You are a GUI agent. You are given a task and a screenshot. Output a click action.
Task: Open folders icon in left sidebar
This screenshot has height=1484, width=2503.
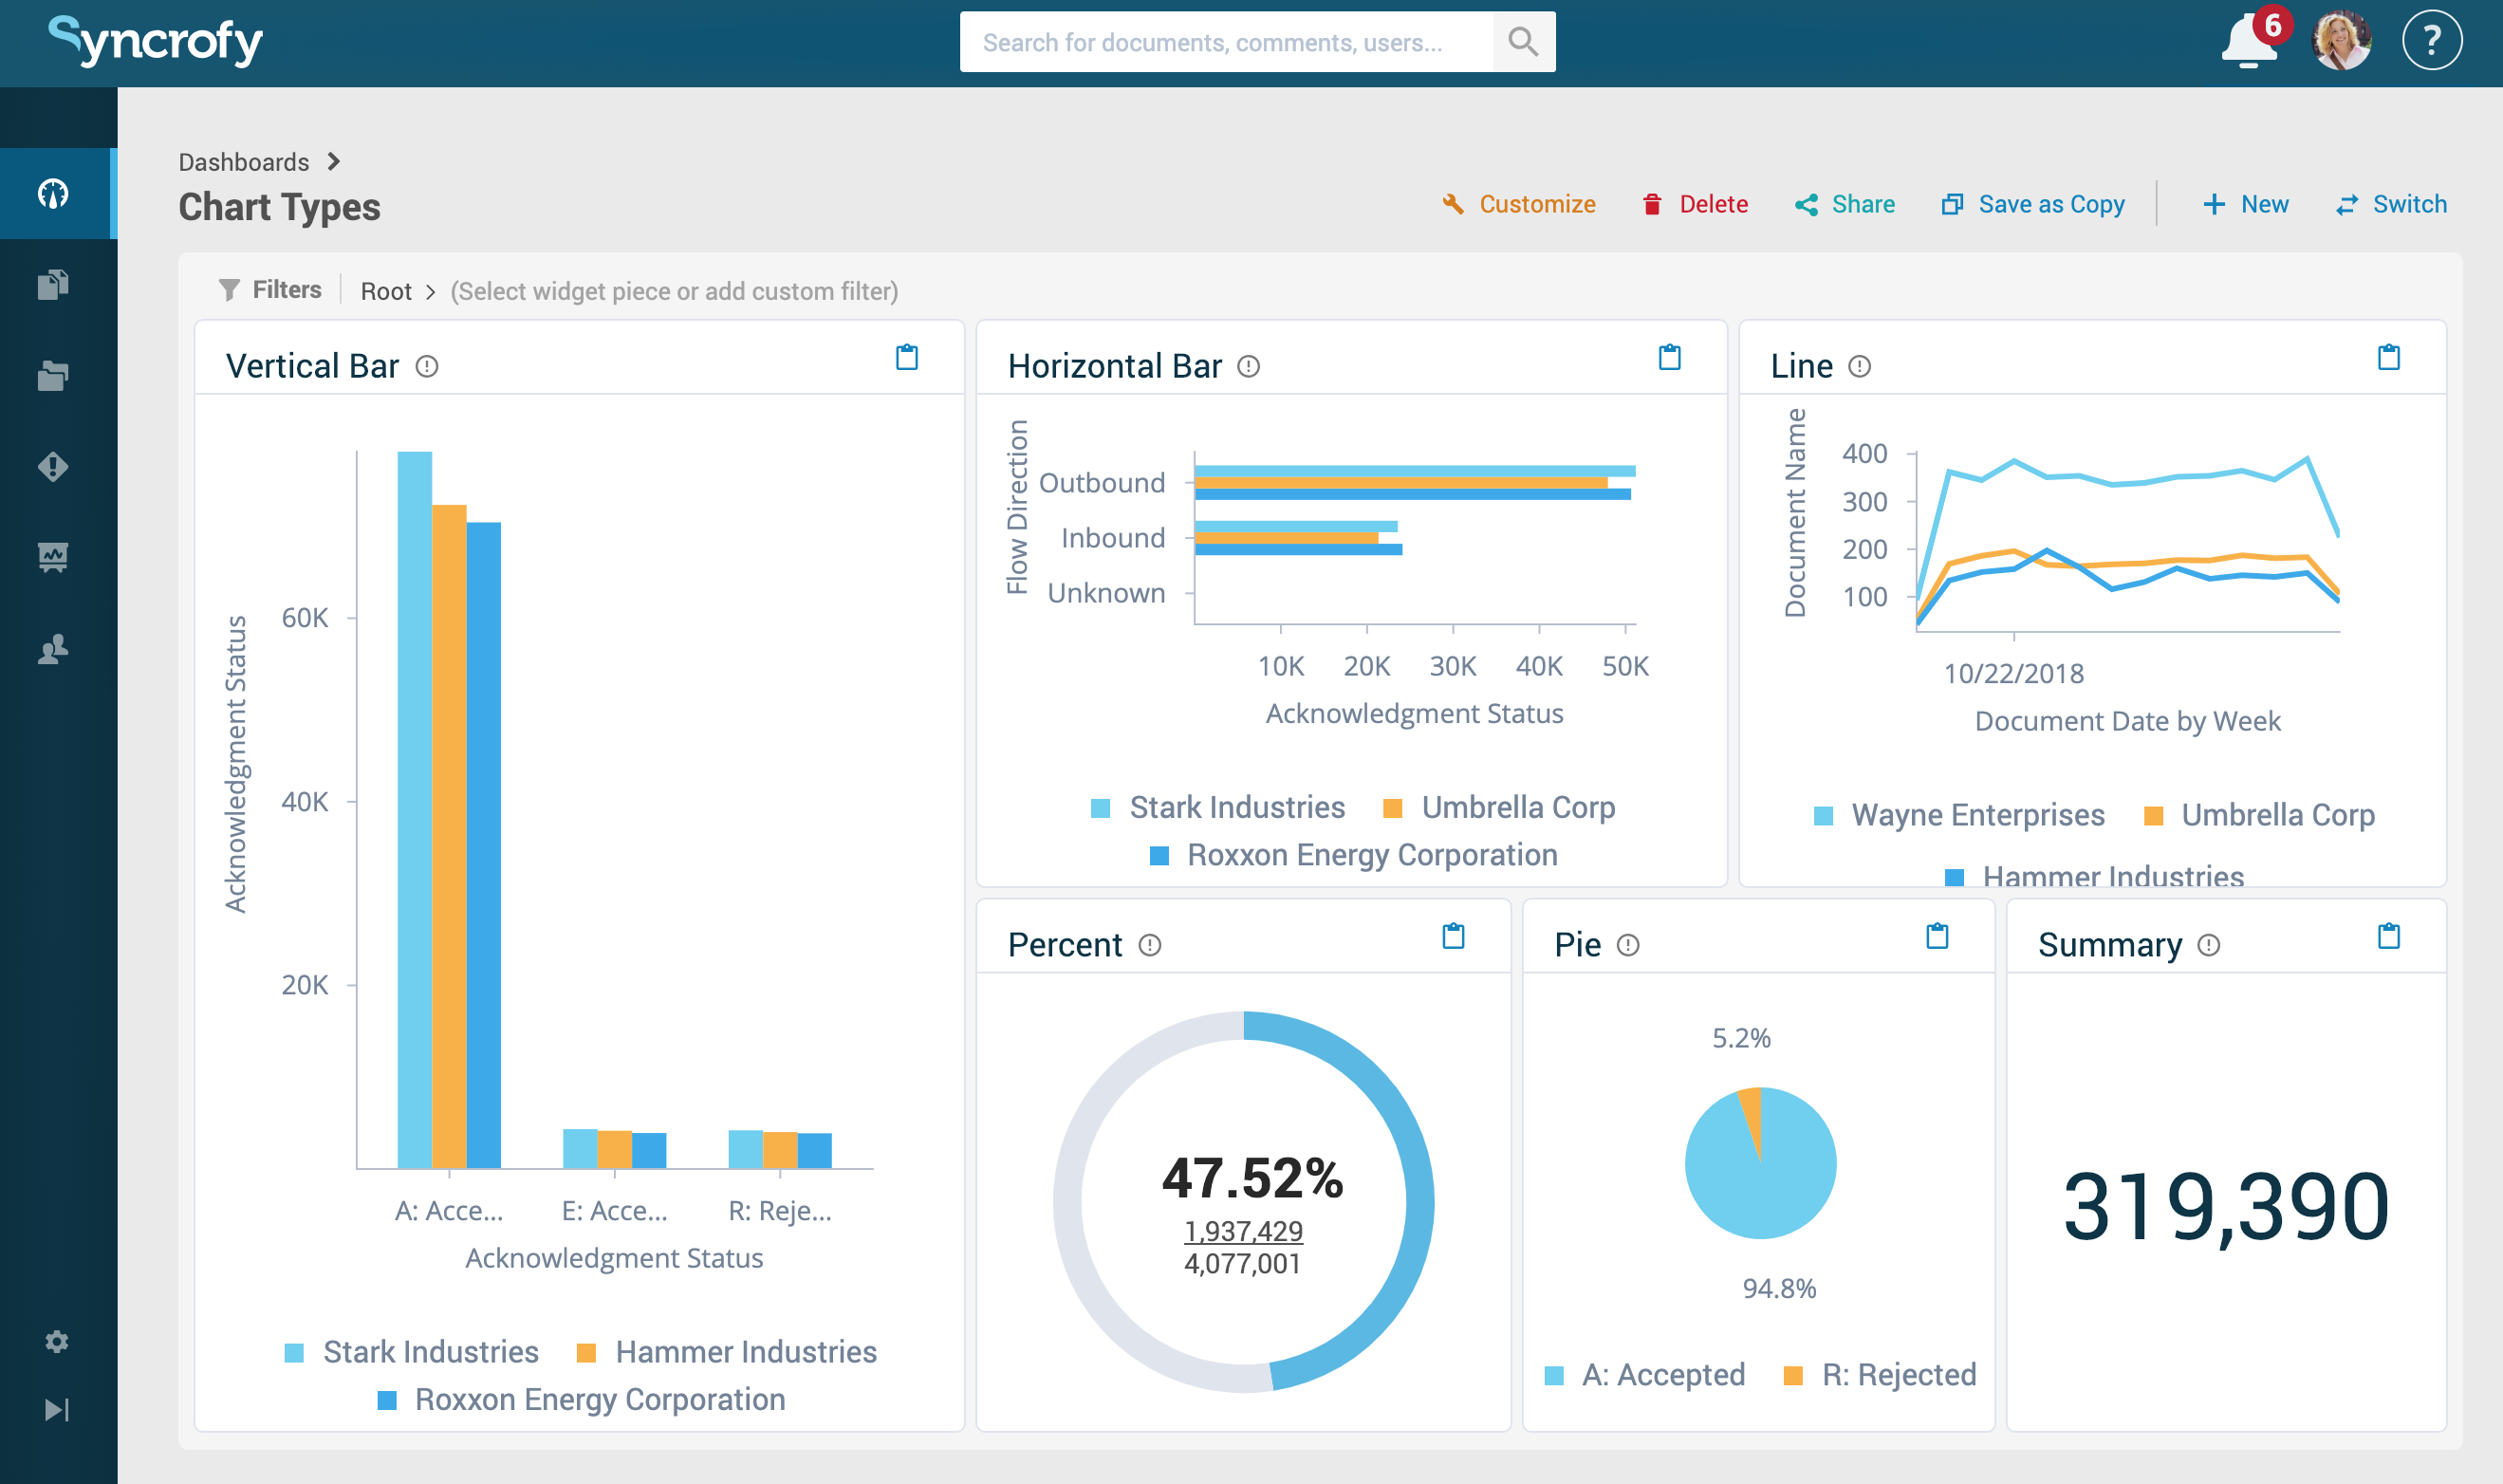(x=54, y=376)
